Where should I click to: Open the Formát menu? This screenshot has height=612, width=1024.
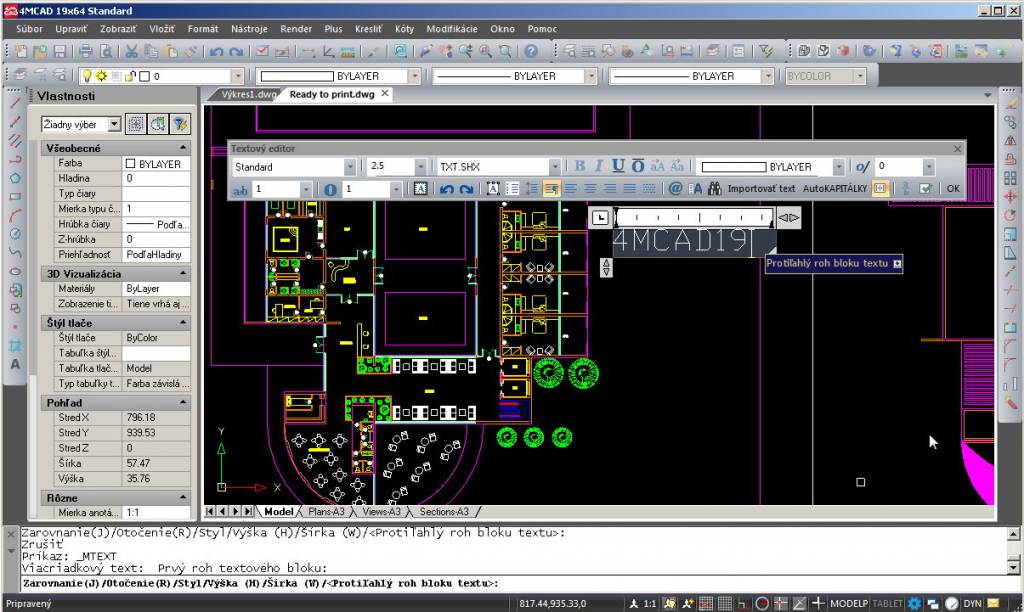tap(203, 29)
